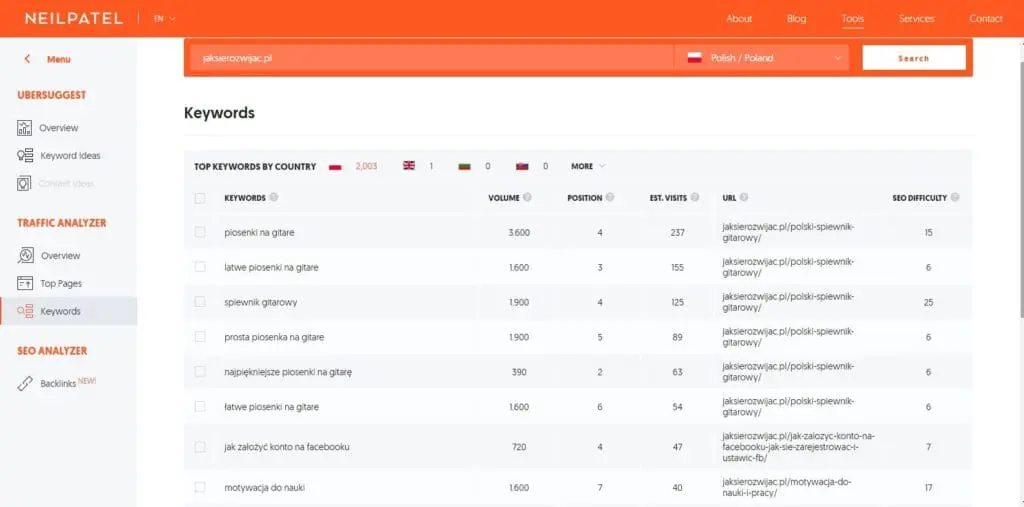Select the Bulgaria flag keywords
Viewport: 1024px width, 507px height.
[x=464, y=167]
